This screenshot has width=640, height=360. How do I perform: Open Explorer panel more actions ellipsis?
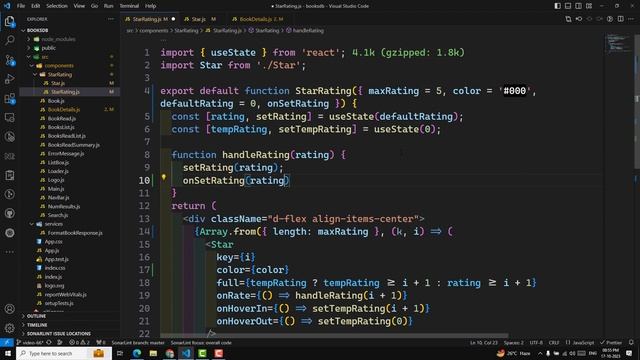[111, 19]
